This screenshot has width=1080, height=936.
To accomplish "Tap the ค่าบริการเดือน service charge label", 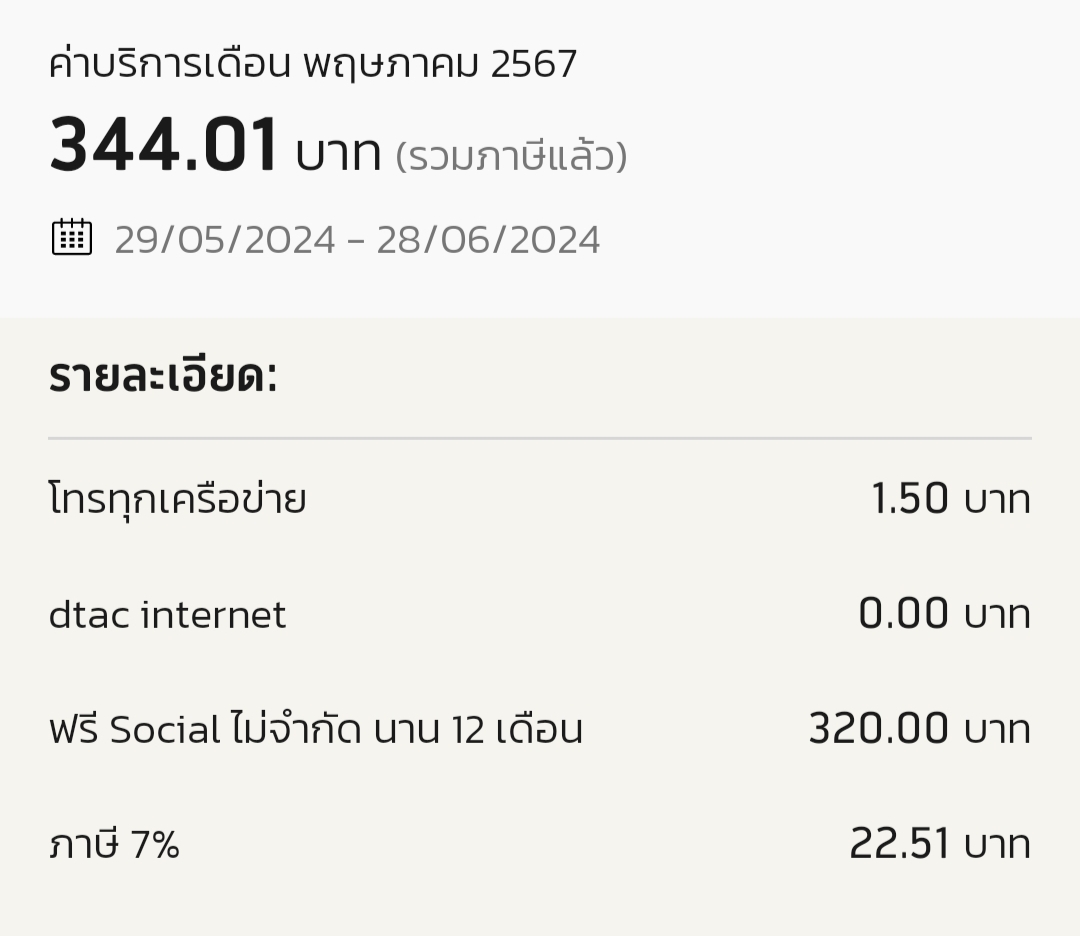I will [170, 63].
